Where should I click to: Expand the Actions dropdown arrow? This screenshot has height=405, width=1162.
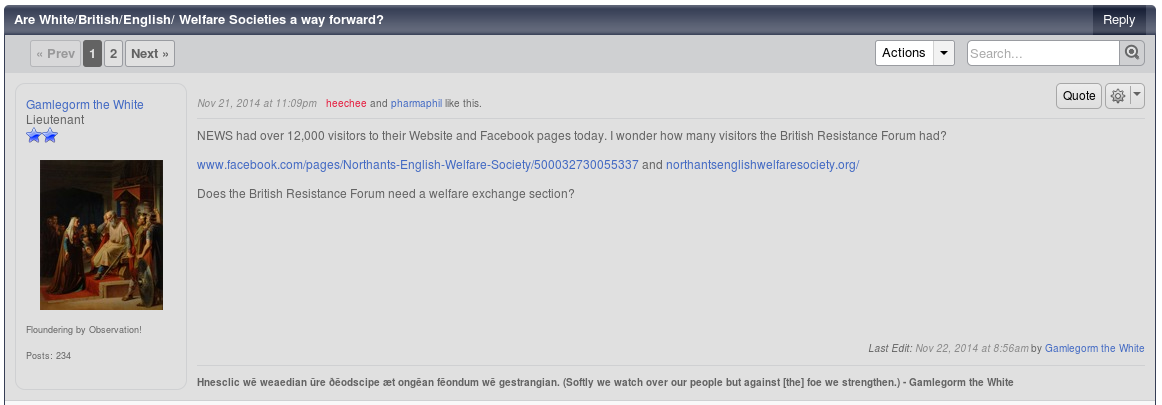pyautogui.click(x=943, y=53)
